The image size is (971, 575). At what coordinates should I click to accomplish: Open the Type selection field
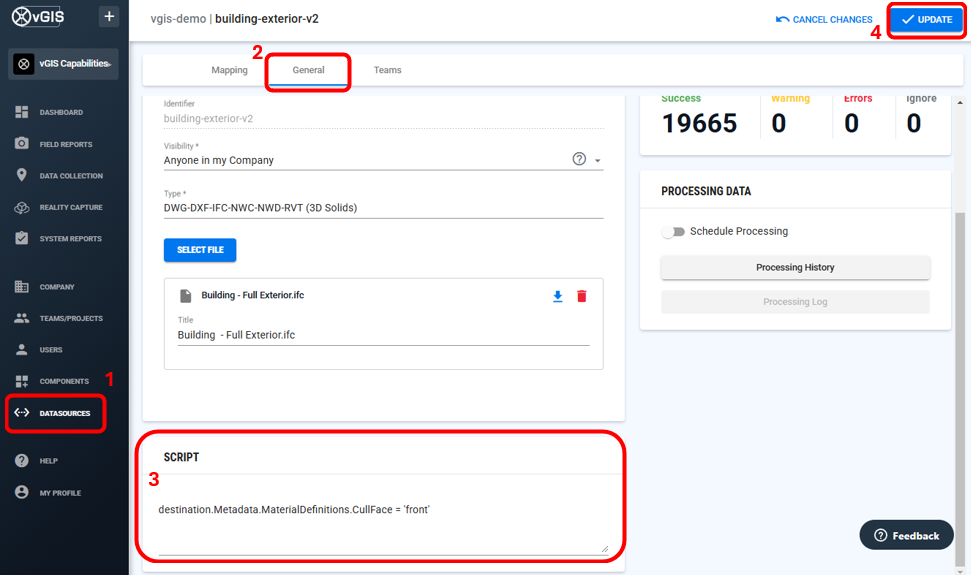coord(383,208)
